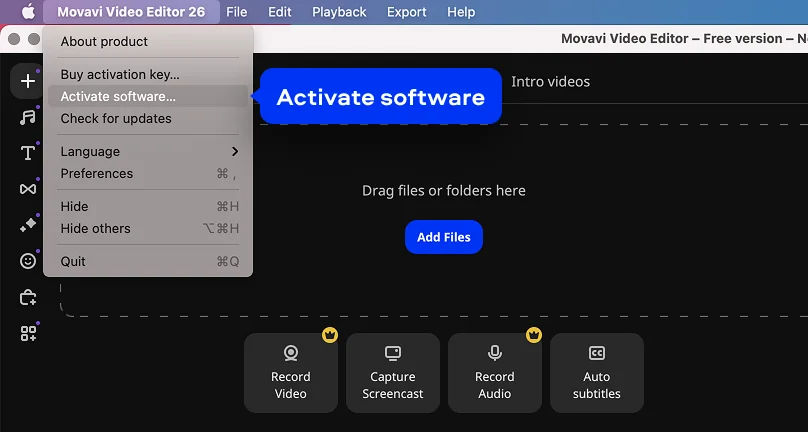The image size is (808, 432).
Task: Click the crown badge on Record Audio
Action: click(534, 335)
